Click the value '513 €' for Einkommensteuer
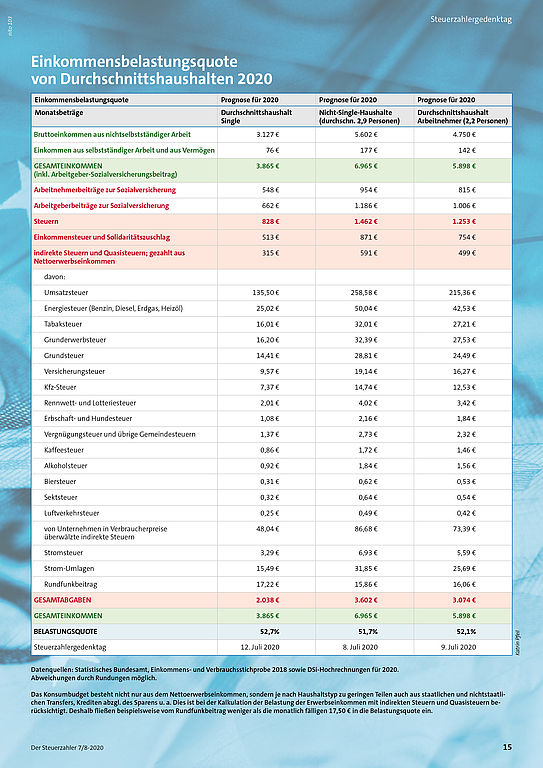The height and width of the screenshot is (768, 543). tap(271, 237)
